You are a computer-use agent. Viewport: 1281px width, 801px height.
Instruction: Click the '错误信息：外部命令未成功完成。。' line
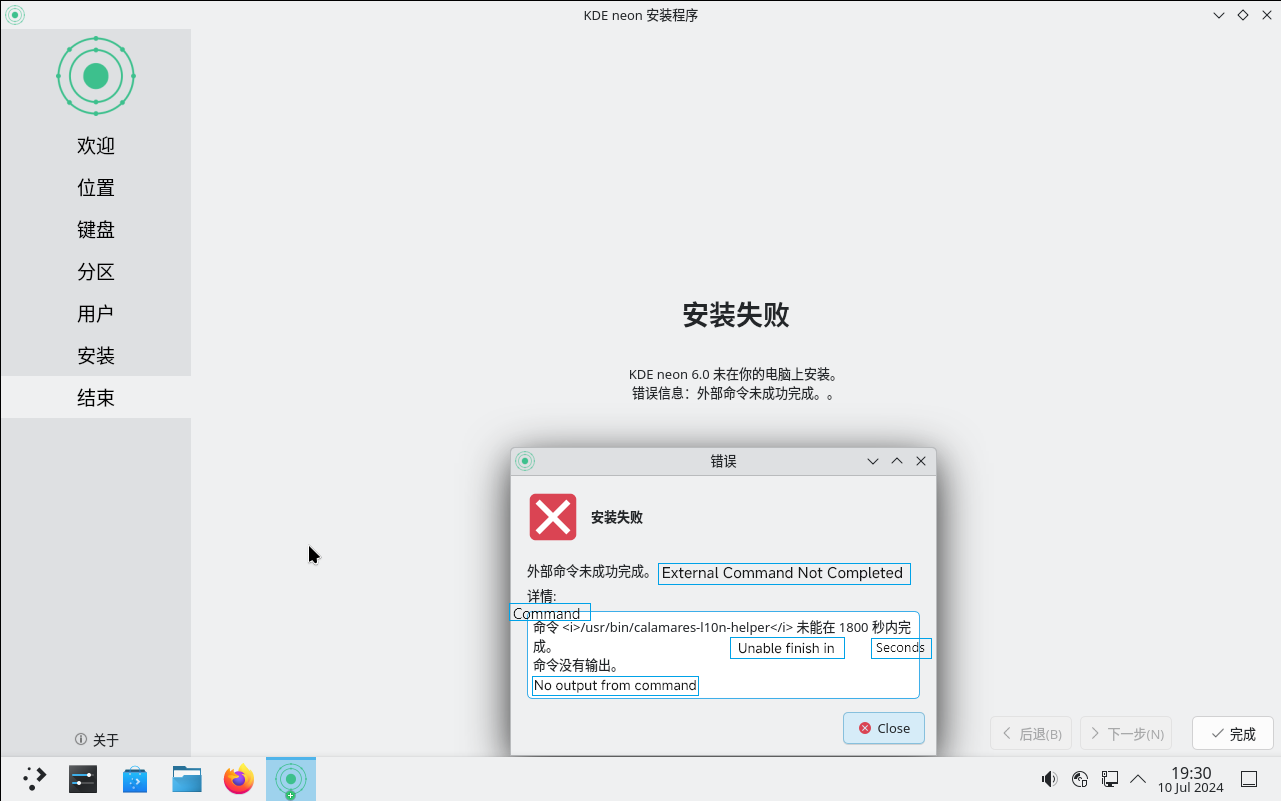tap(736, 394)
